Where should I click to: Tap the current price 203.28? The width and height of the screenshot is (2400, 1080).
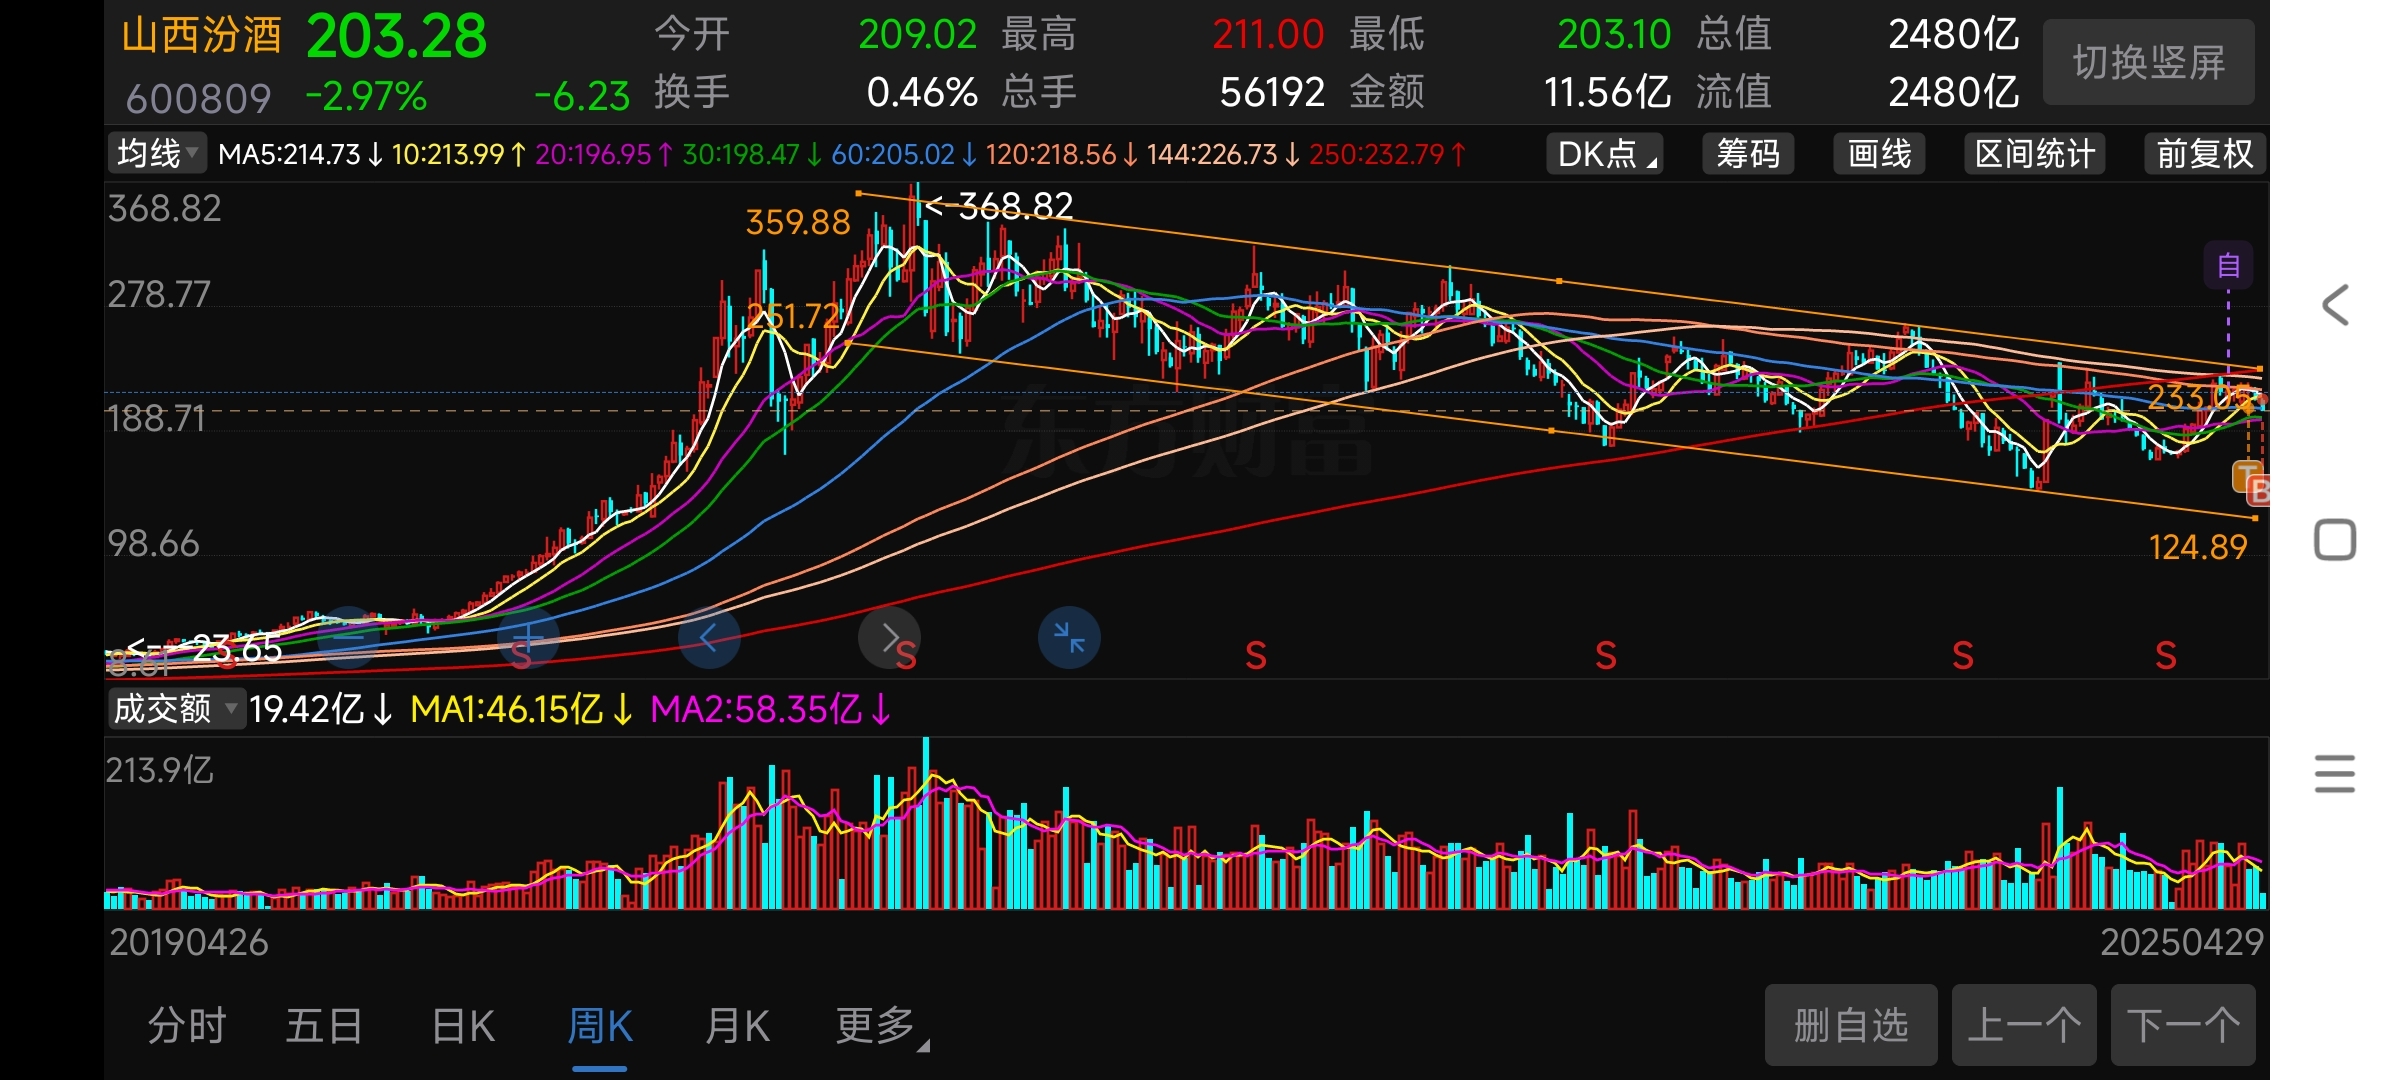[396, 37]
